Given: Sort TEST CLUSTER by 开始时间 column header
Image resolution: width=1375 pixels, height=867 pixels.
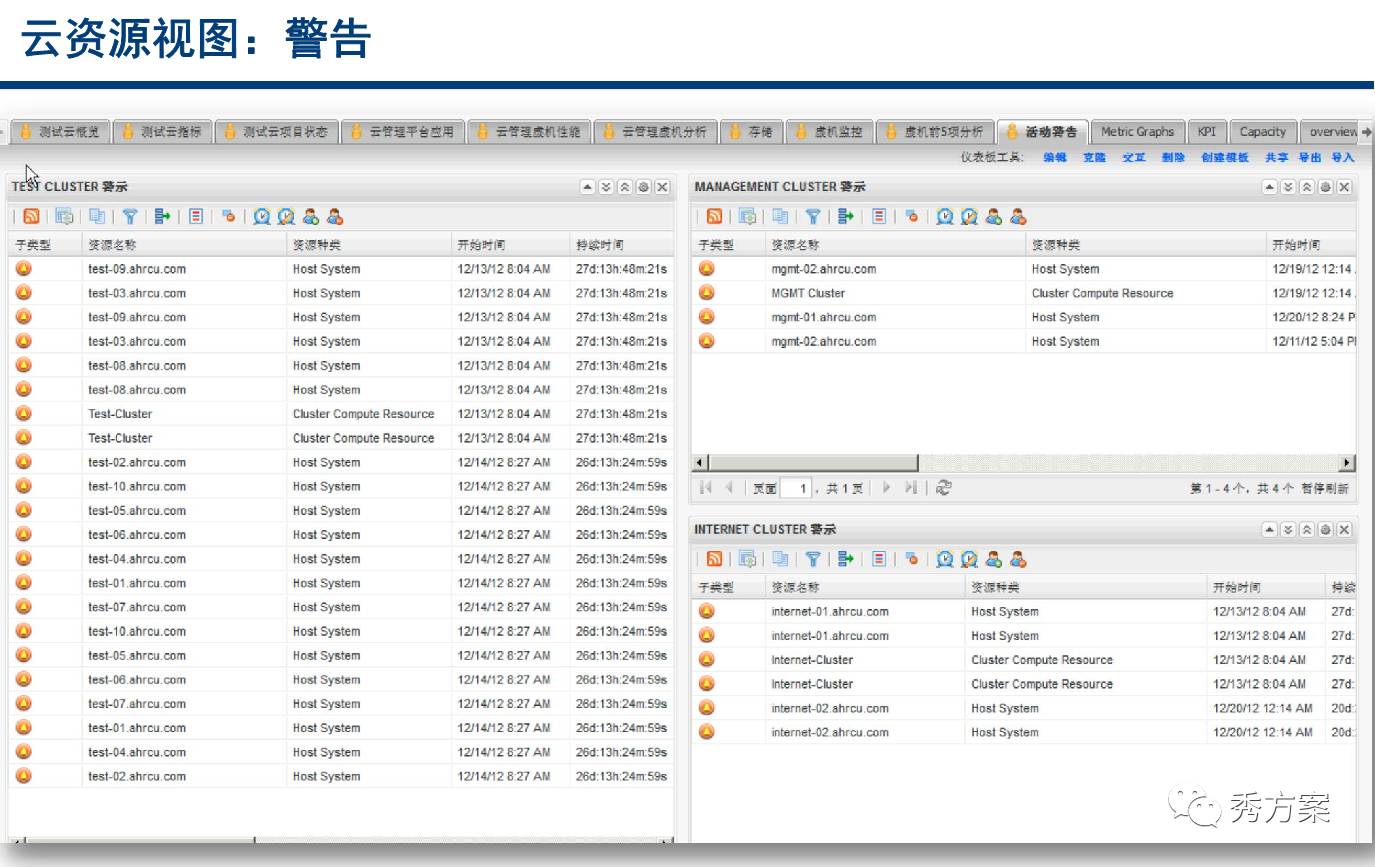Looking at the screenshot, I should 481,245.
